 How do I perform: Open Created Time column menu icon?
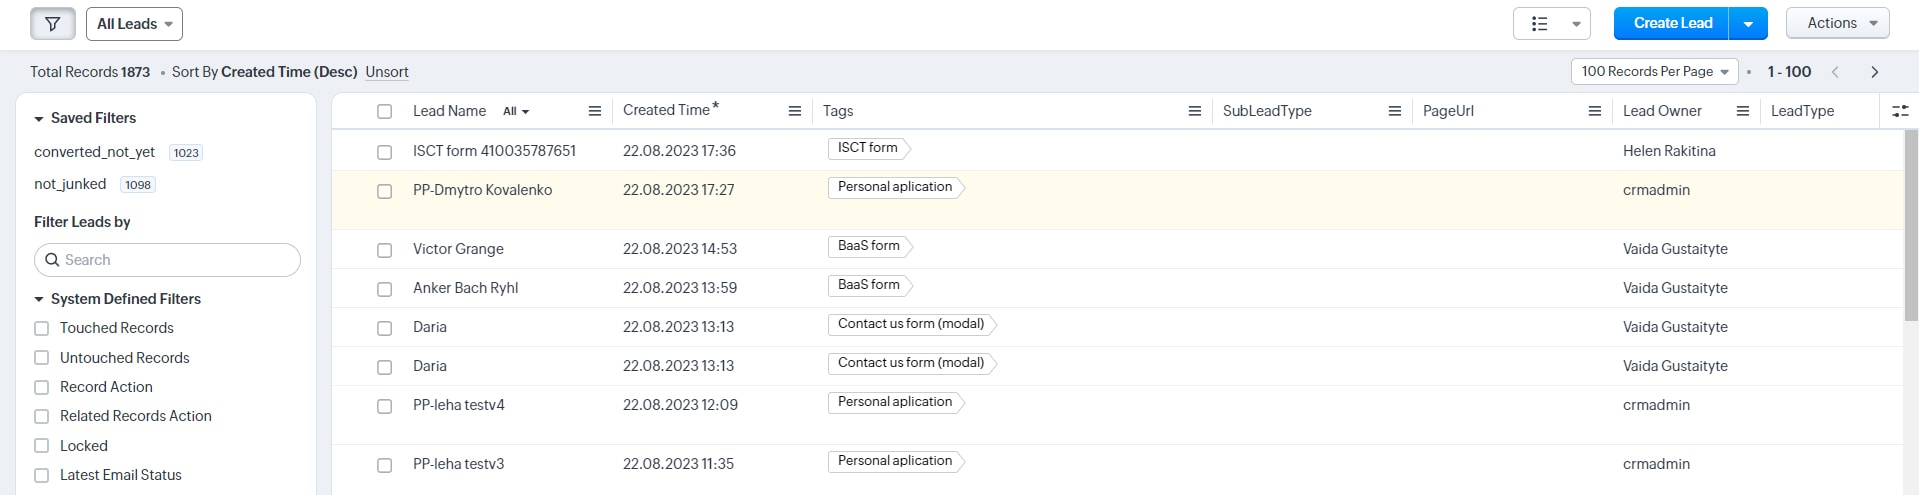(794, 111)
